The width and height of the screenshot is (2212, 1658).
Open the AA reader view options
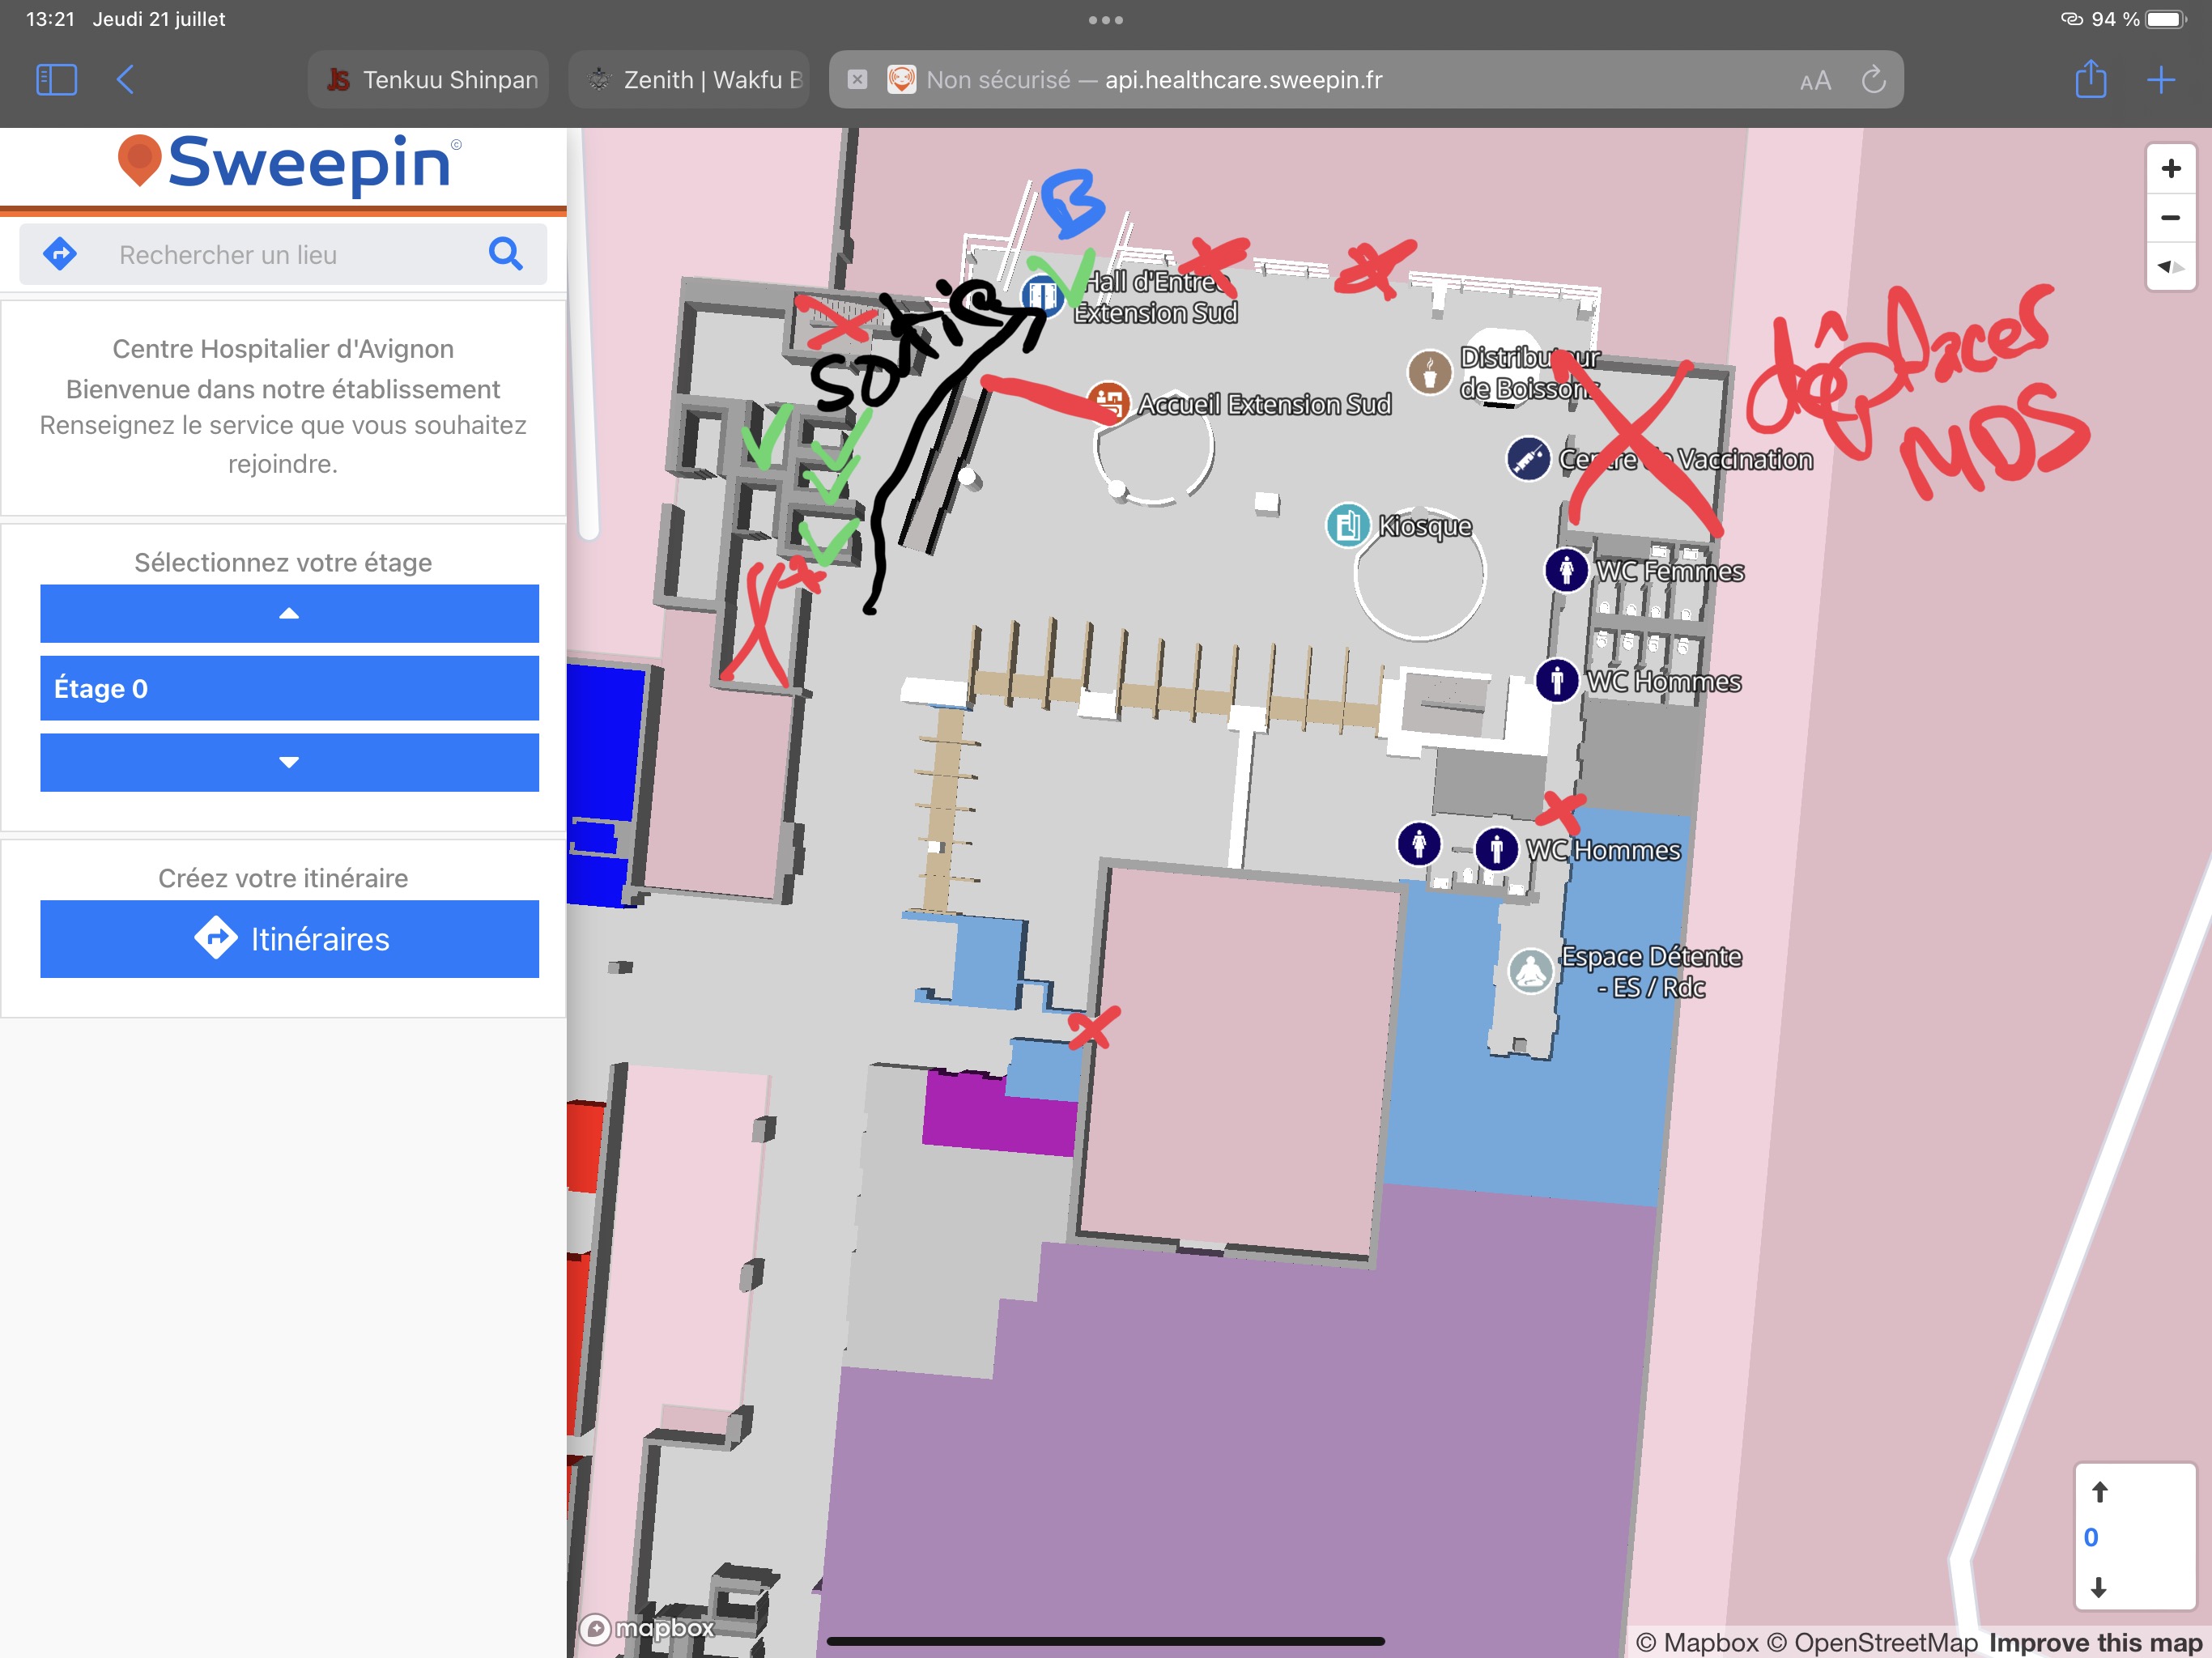click(1814, 80)
